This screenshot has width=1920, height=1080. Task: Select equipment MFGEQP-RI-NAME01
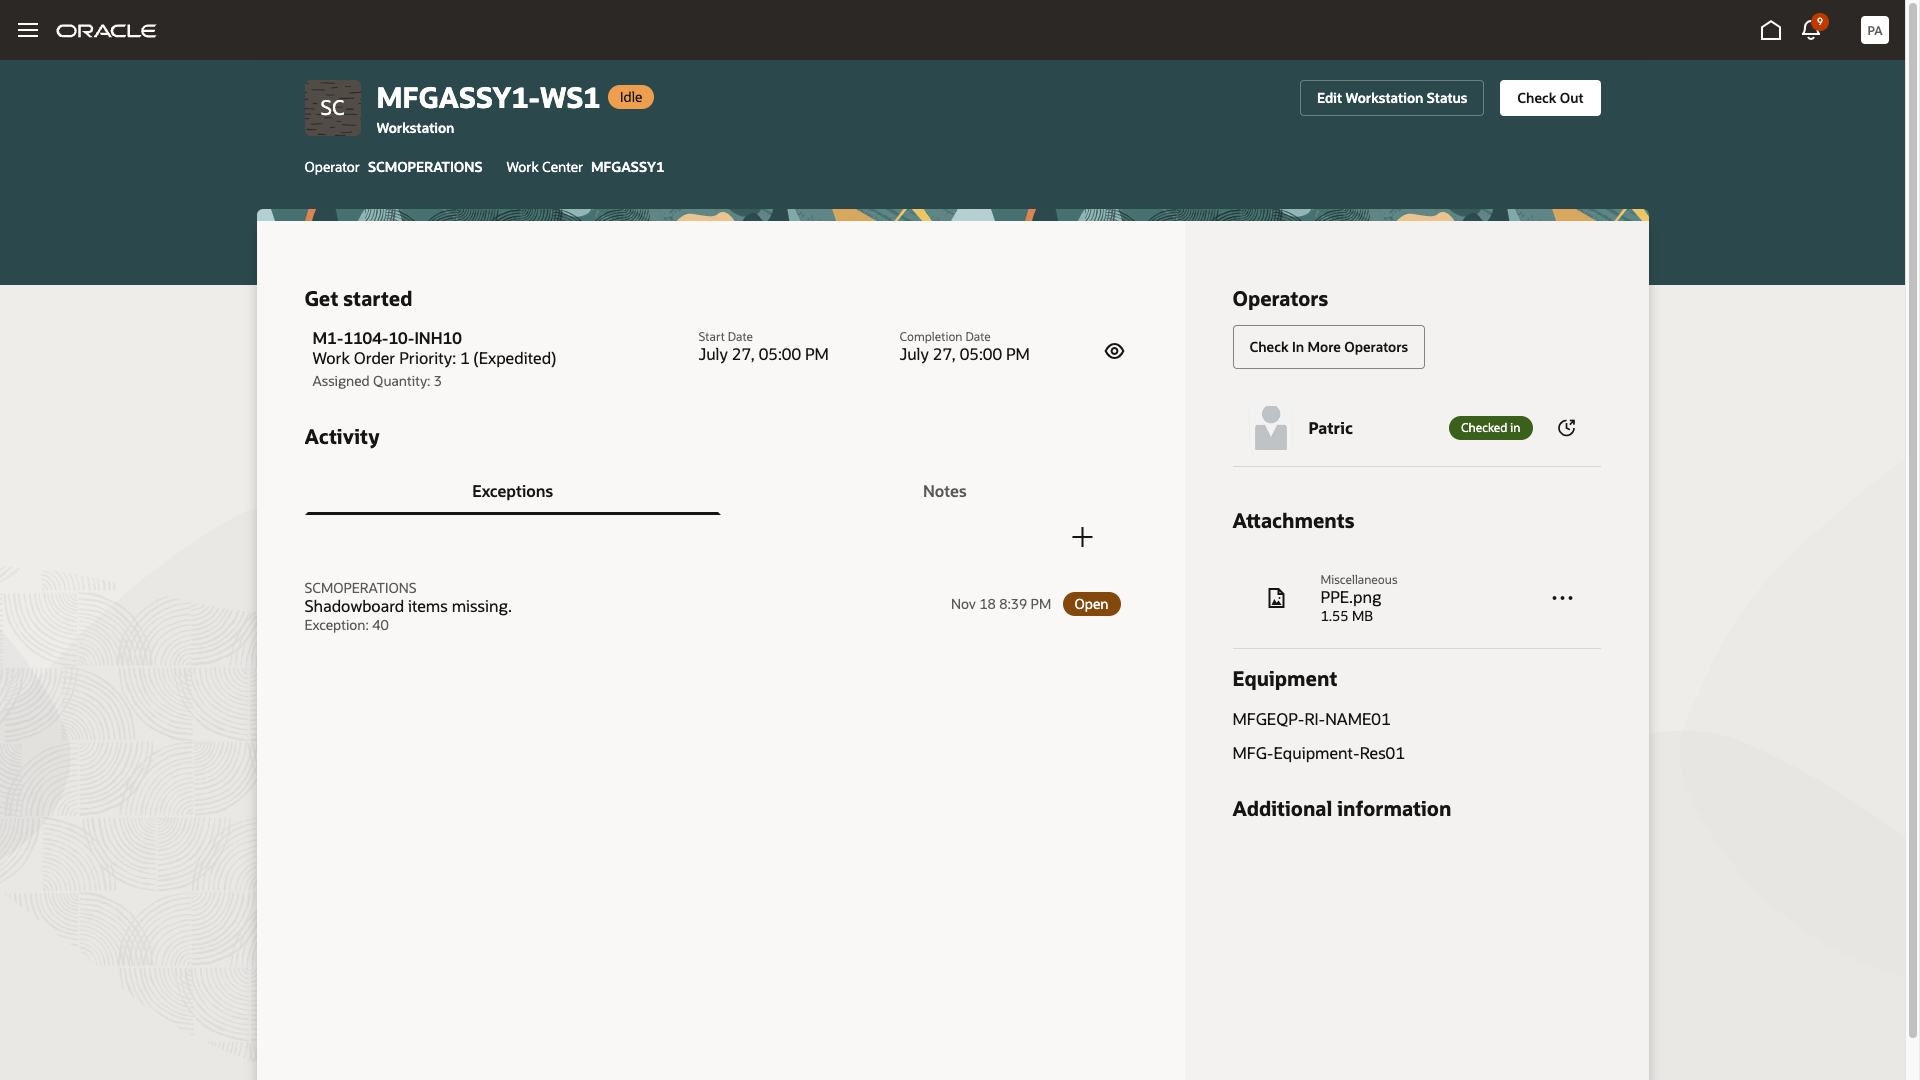(x=1311, y=719)
